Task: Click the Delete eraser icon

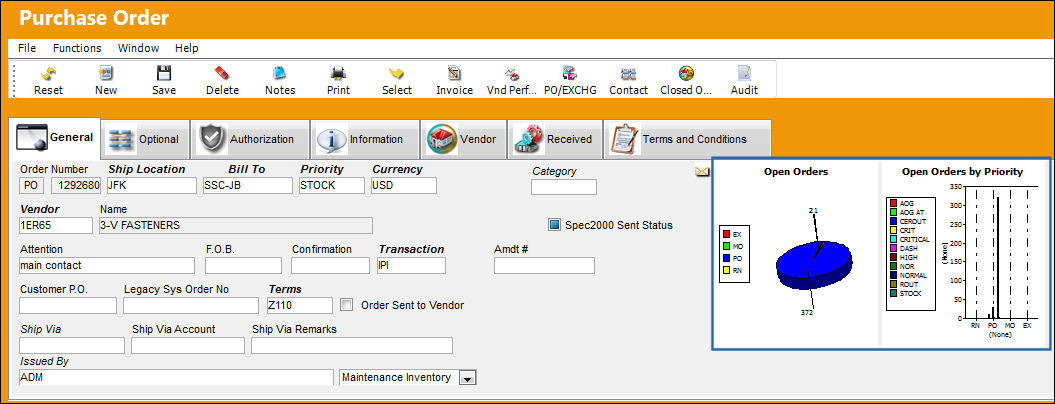Action: pos(222,73)
